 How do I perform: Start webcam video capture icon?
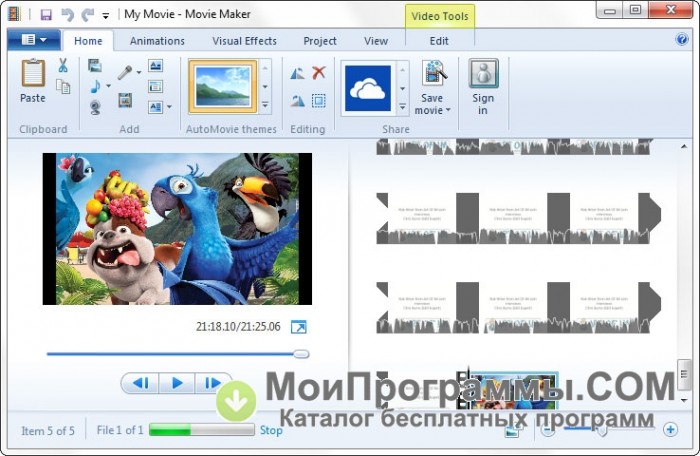click(x=95, y=107)
